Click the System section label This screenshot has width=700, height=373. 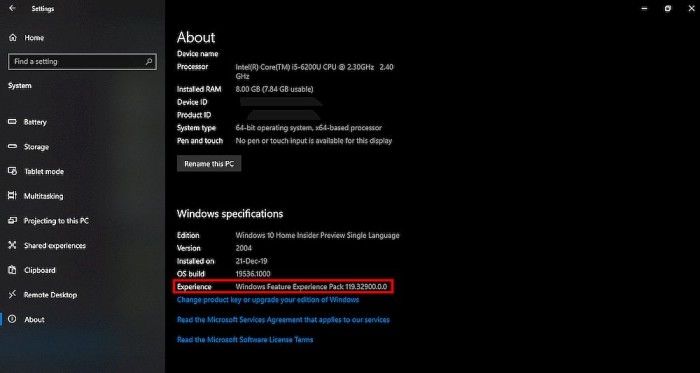(20, 86)
